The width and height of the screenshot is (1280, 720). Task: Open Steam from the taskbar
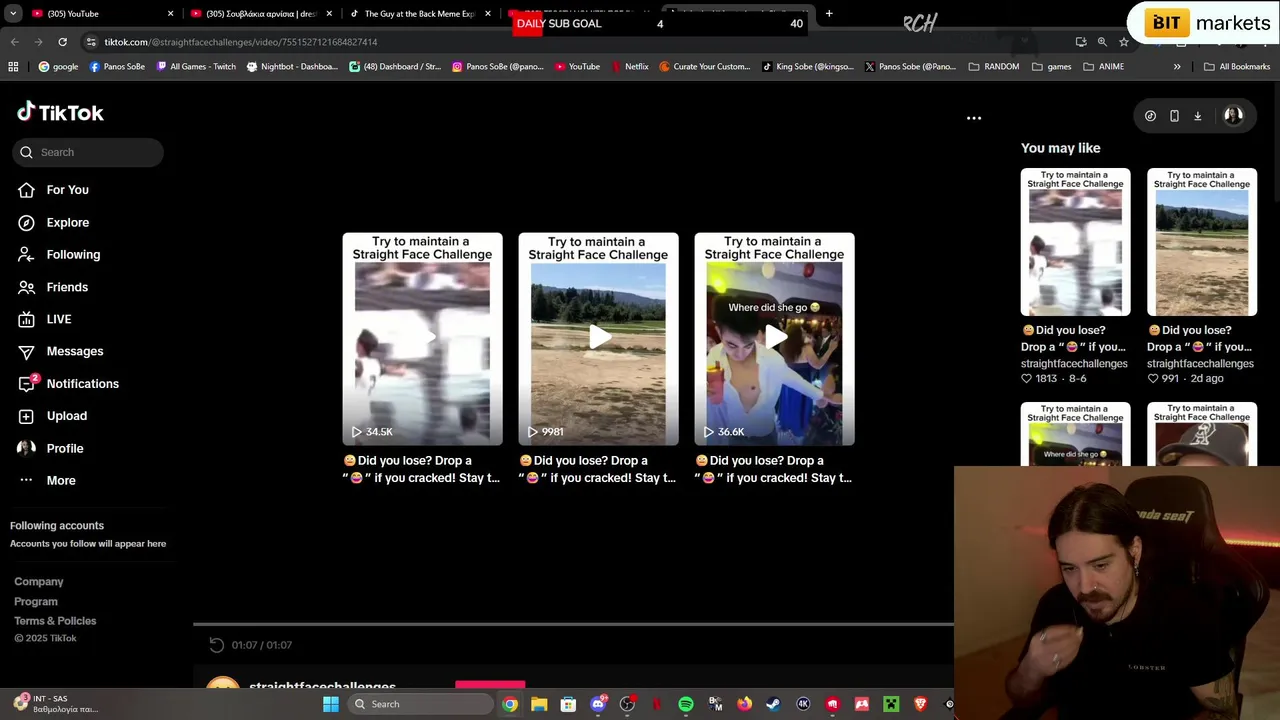(x=773, y=704)
